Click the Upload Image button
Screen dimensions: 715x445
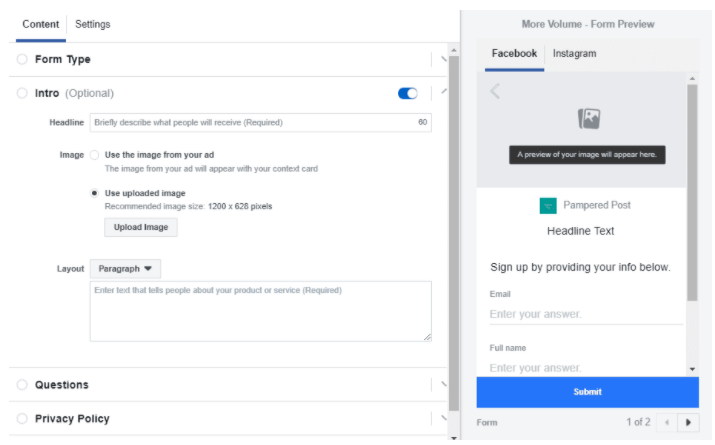(141, 227)
